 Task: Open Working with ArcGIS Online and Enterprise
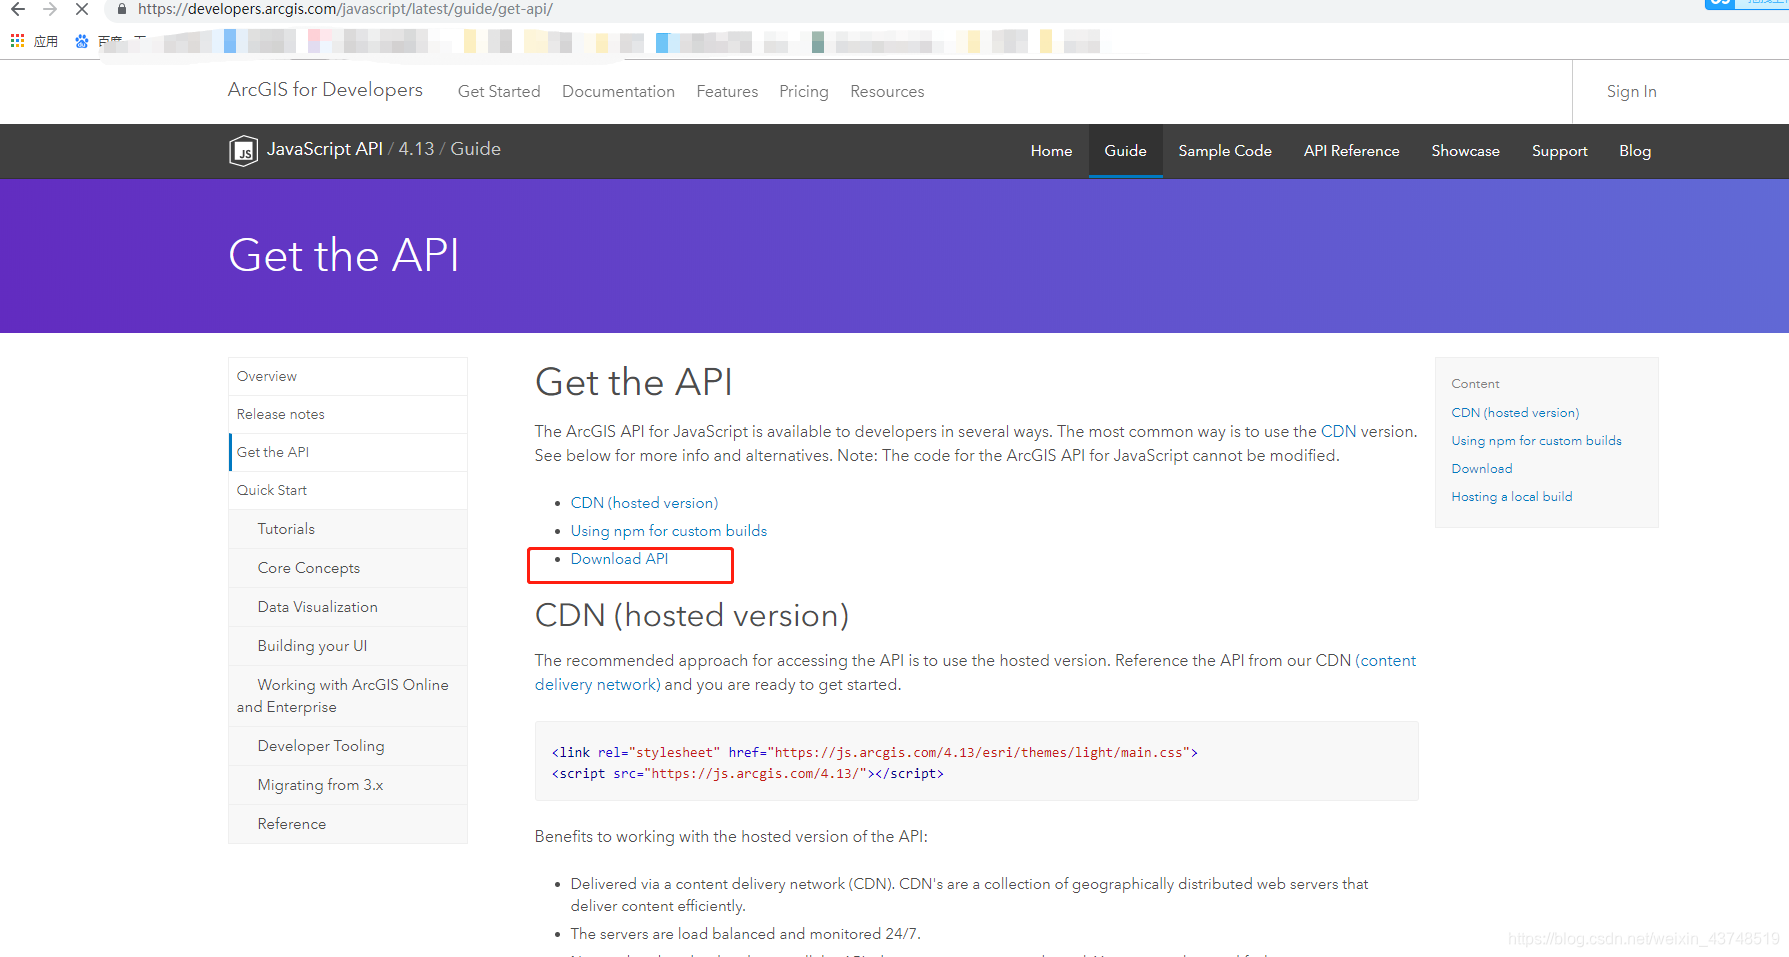[x=348, y=696]
